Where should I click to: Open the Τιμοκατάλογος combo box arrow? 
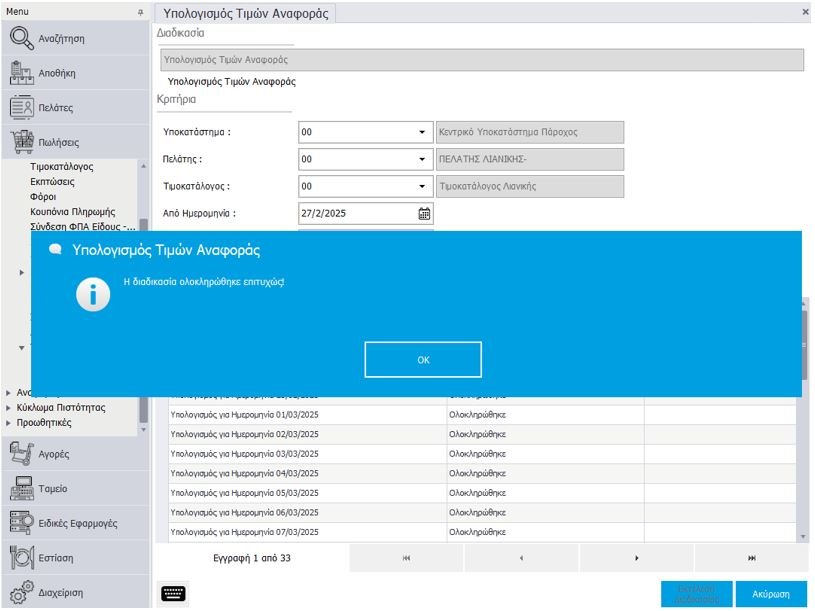click(422, 186)
